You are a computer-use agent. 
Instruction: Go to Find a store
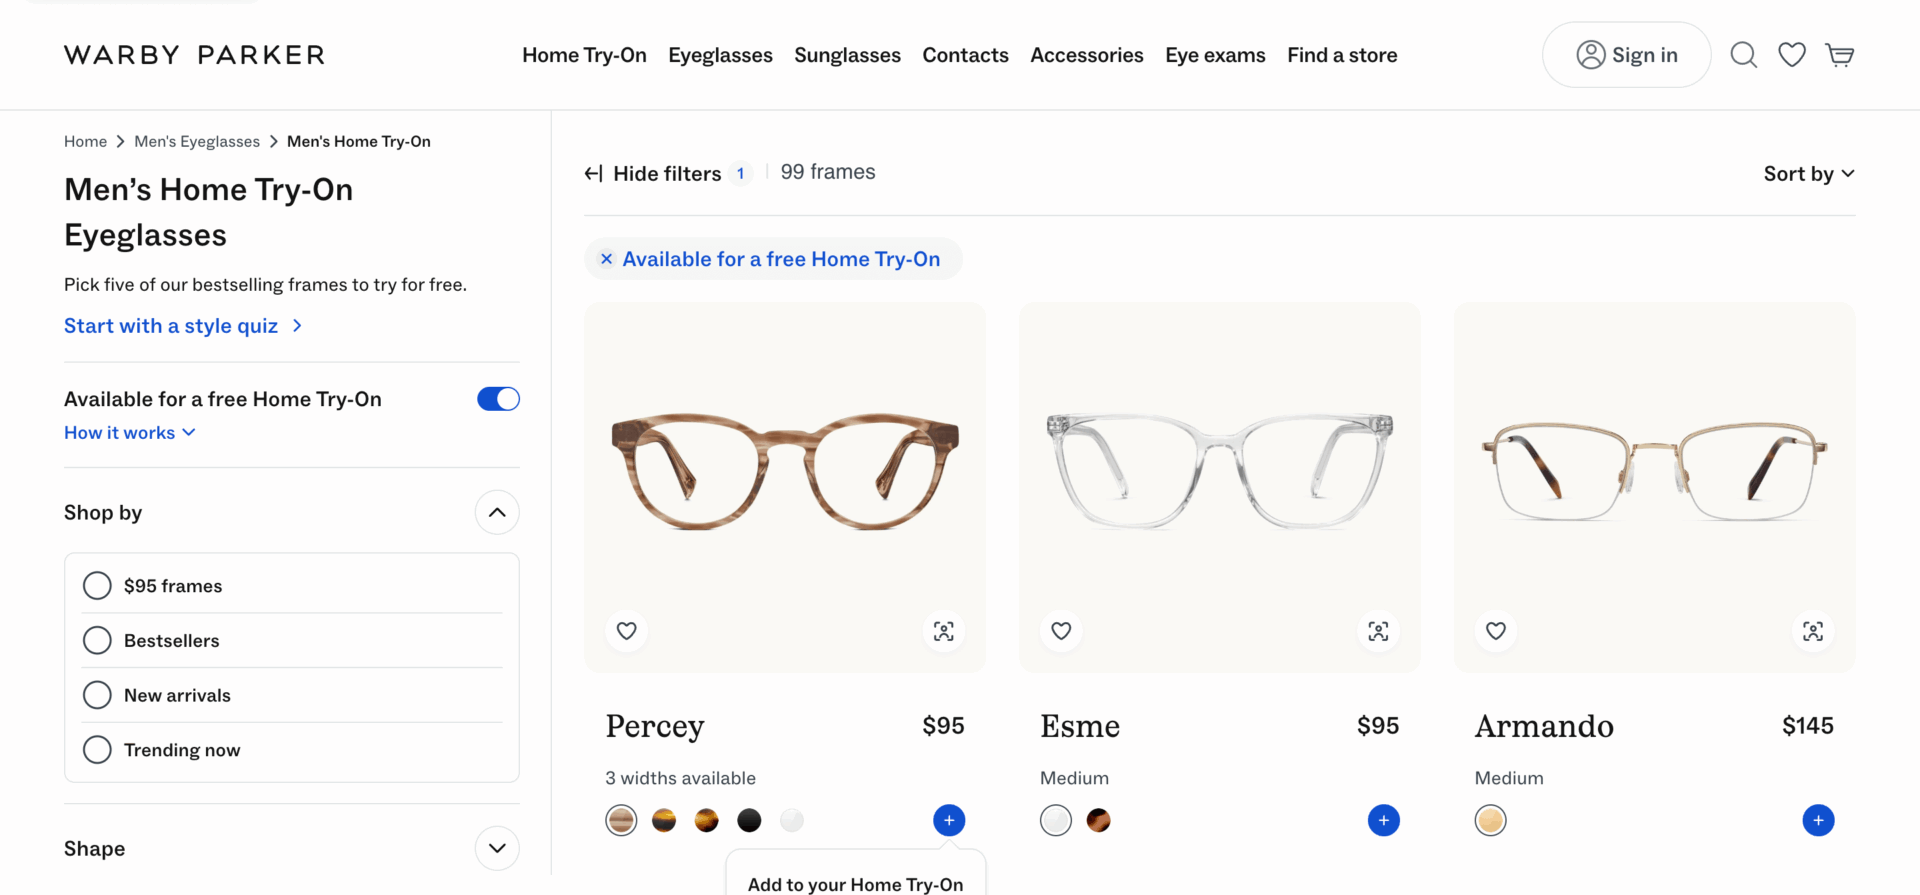coord(1342,55)
